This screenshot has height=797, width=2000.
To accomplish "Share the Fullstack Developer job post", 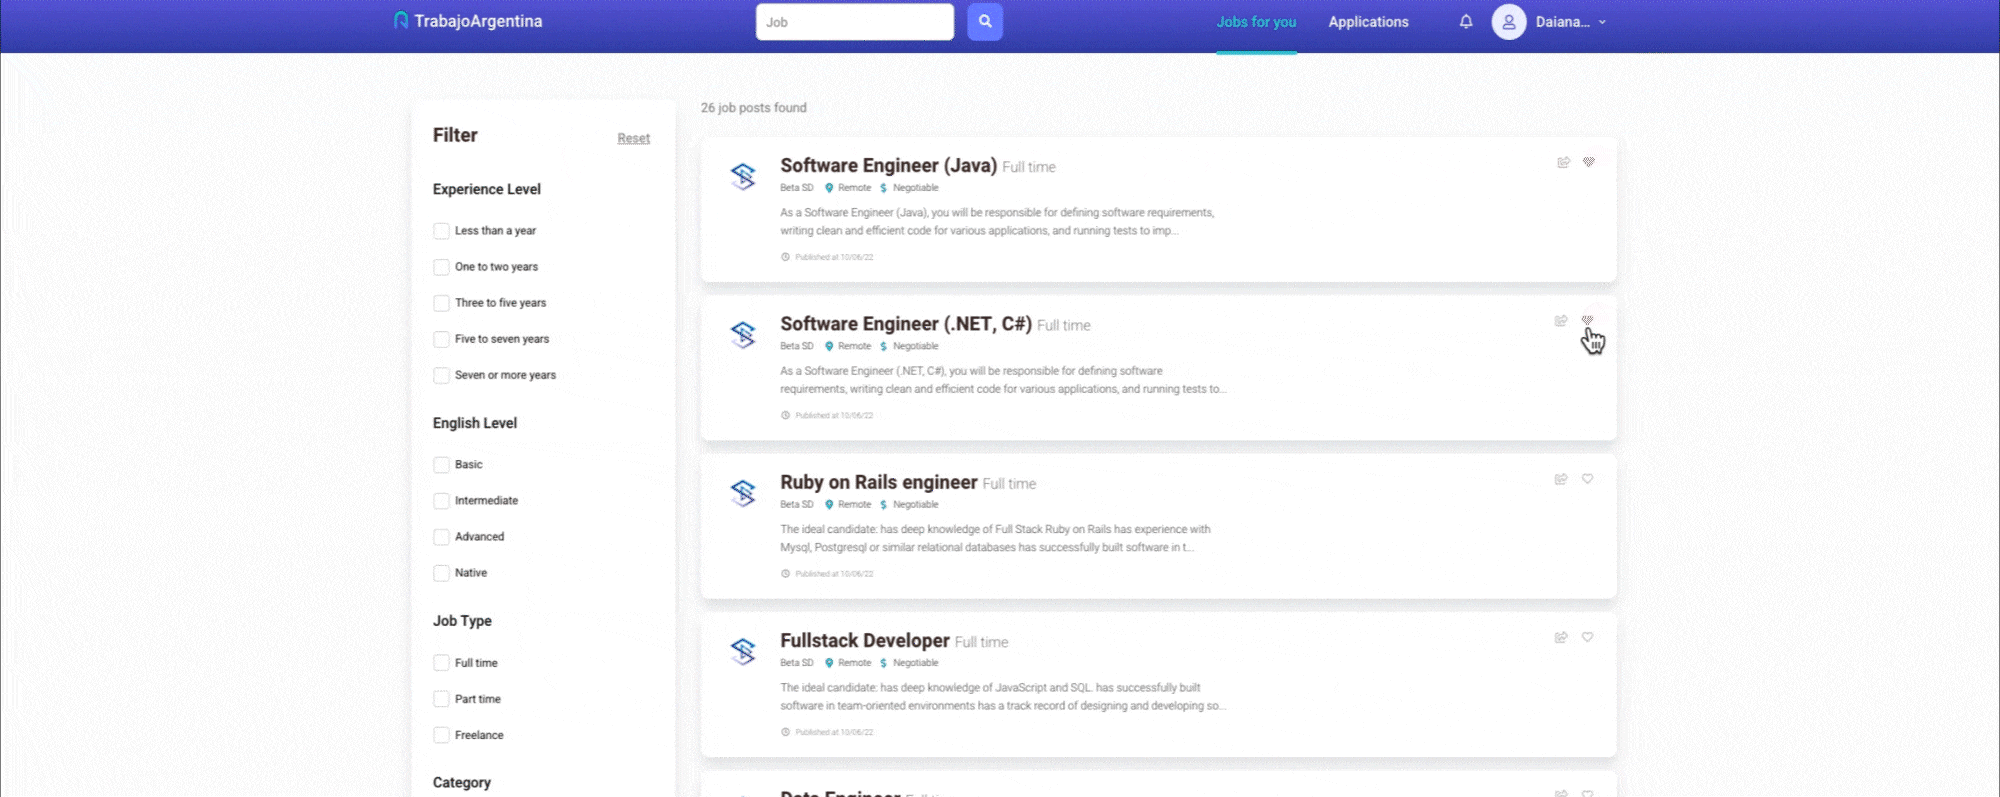I will tap(1561, 637).
